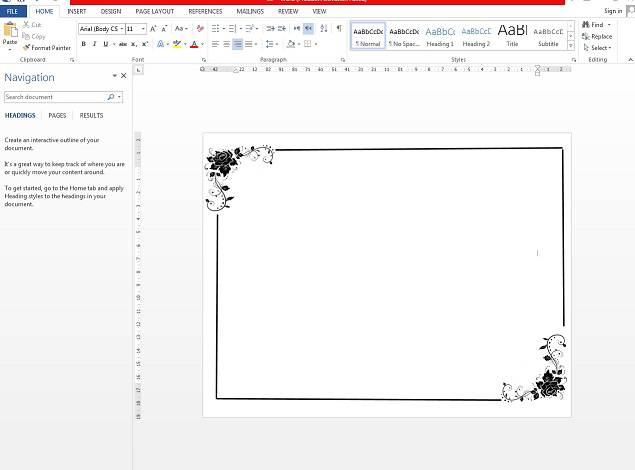Image resolution: width=635 pixels, height=470 pixels.
Task: Open multilevel list menu
Action: pyautogui.click(x=251, y=28)
